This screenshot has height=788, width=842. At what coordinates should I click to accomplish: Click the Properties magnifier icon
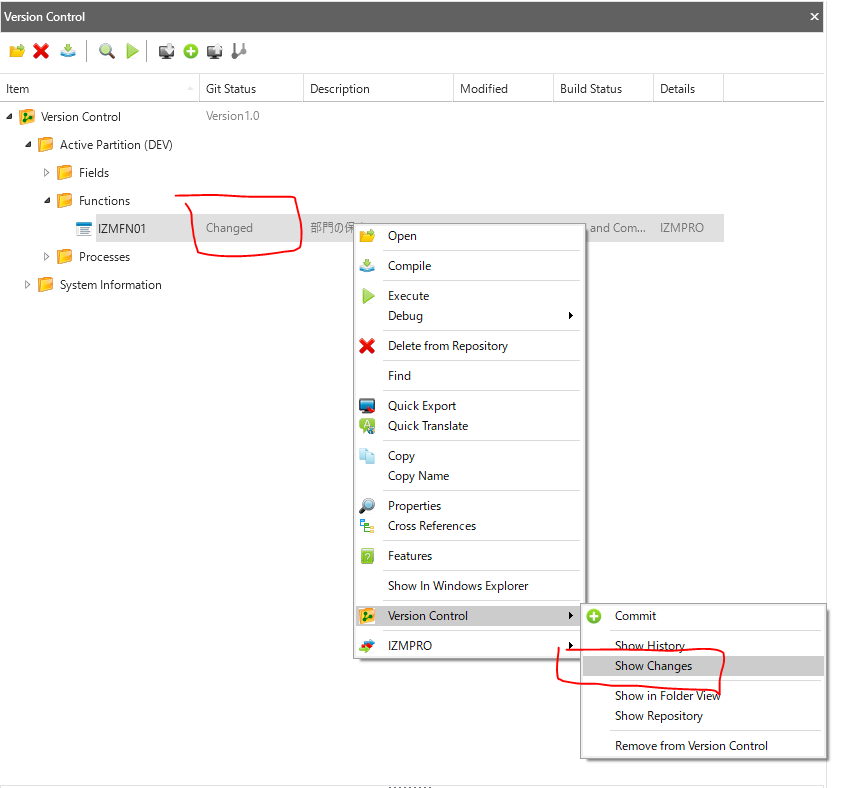click(367, 506)
